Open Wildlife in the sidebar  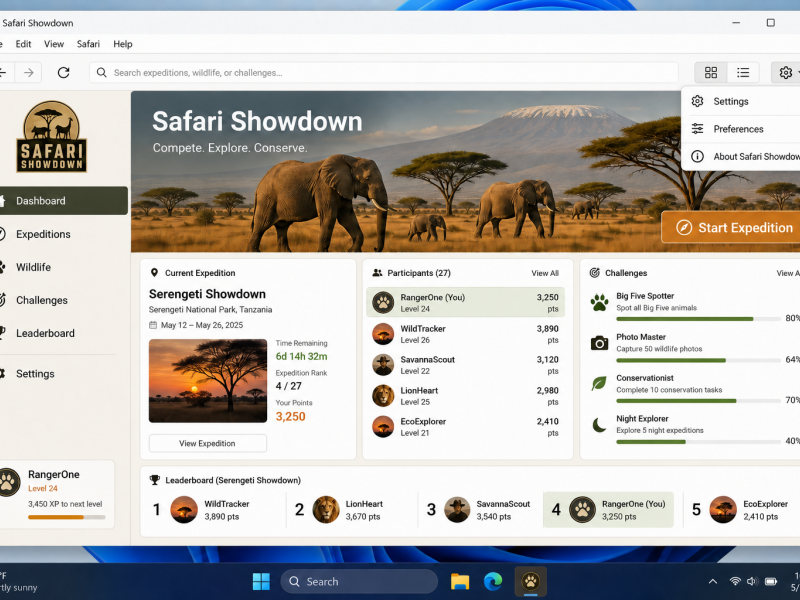coord(63,267)
